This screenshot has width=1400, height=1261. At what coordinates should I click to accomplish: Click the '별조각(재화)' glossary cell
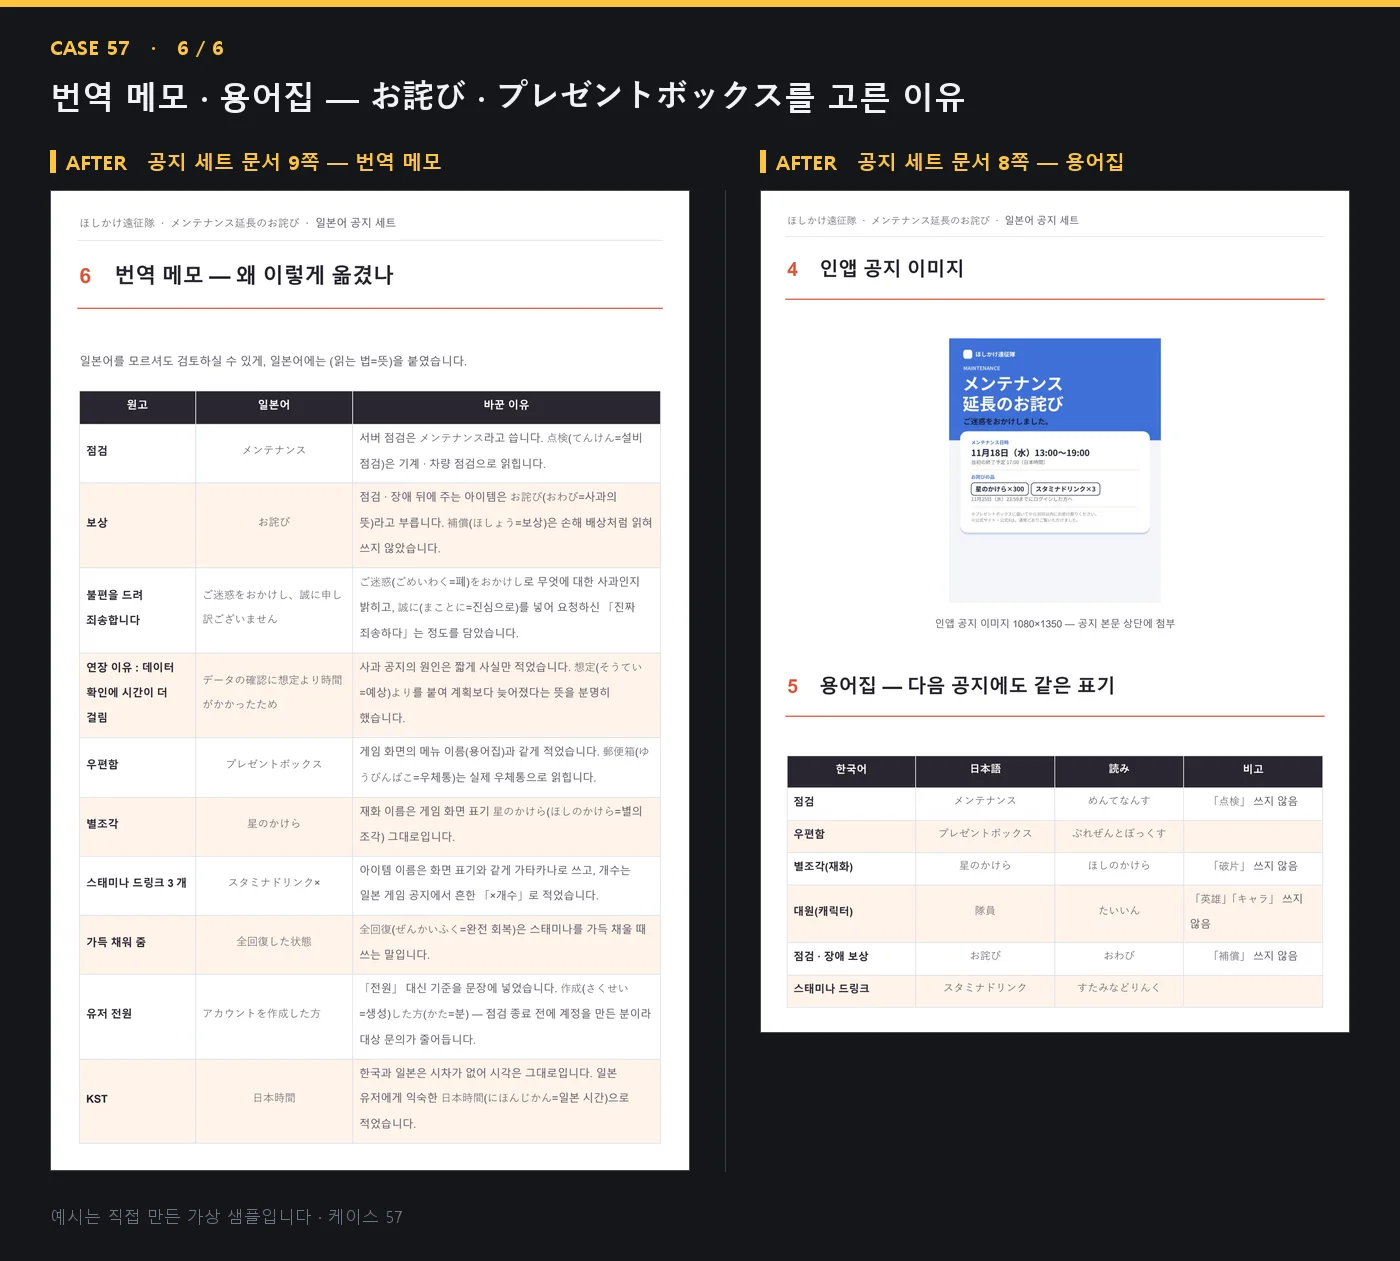[x=851, y=867]
